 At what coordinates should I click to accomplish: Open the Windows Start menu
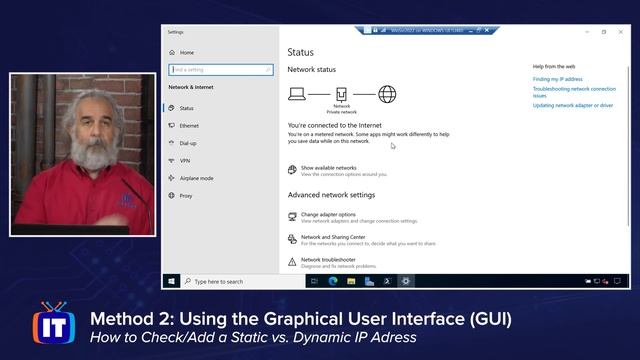[x=171, y=281]
